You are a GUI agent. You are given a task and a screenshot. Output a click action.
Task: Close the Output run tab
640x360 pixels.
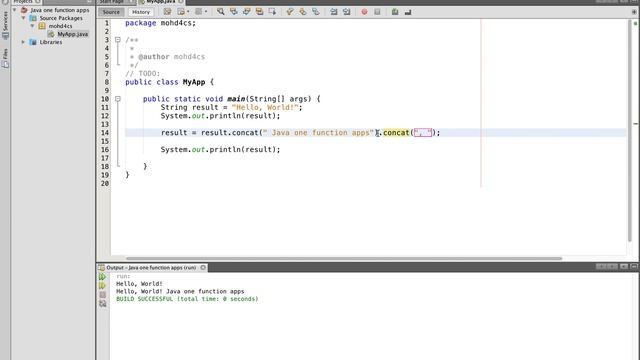203,268
